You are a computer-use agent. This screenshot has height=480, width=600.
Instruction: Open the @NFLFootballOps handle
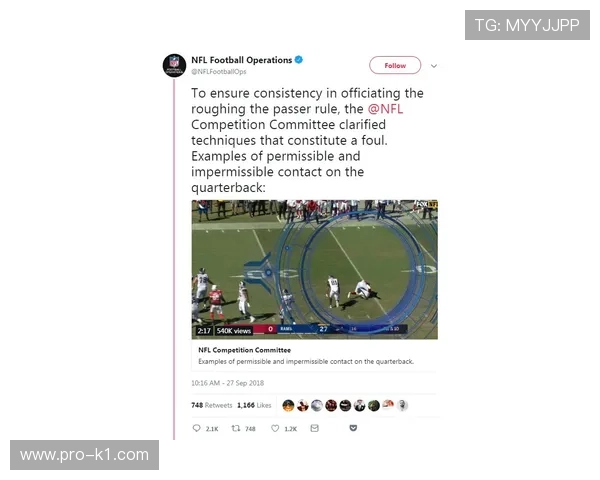219,72
